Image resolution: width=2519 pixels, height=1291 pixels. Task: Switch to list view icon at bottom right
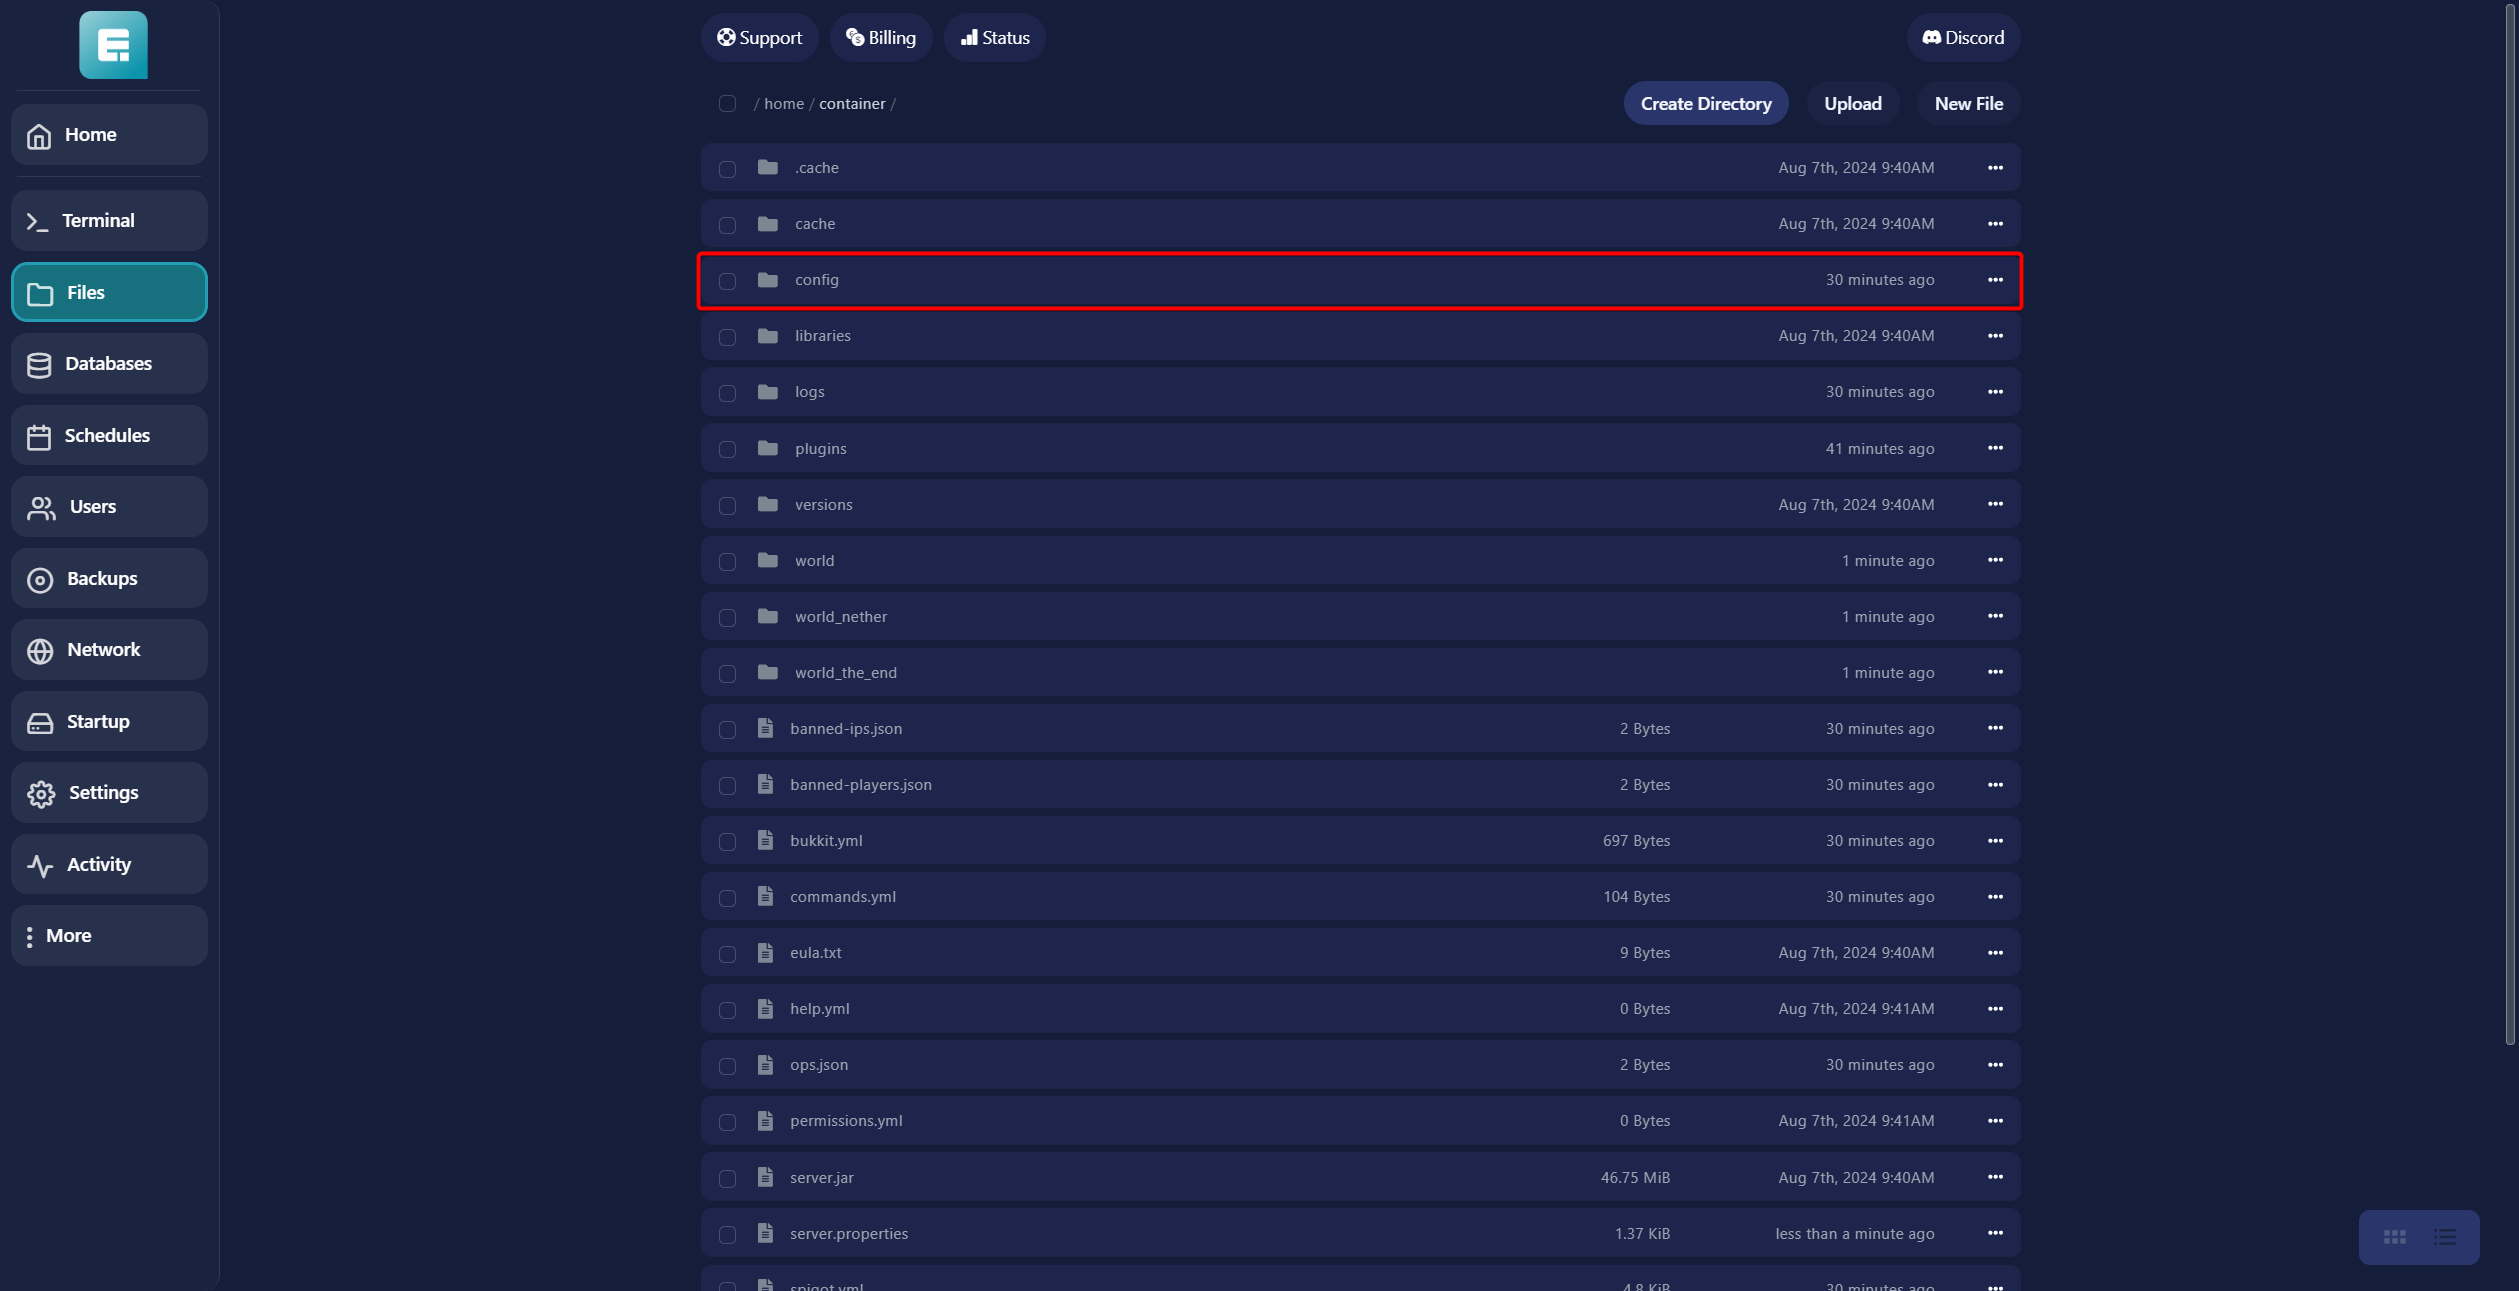(2445, 1237)
